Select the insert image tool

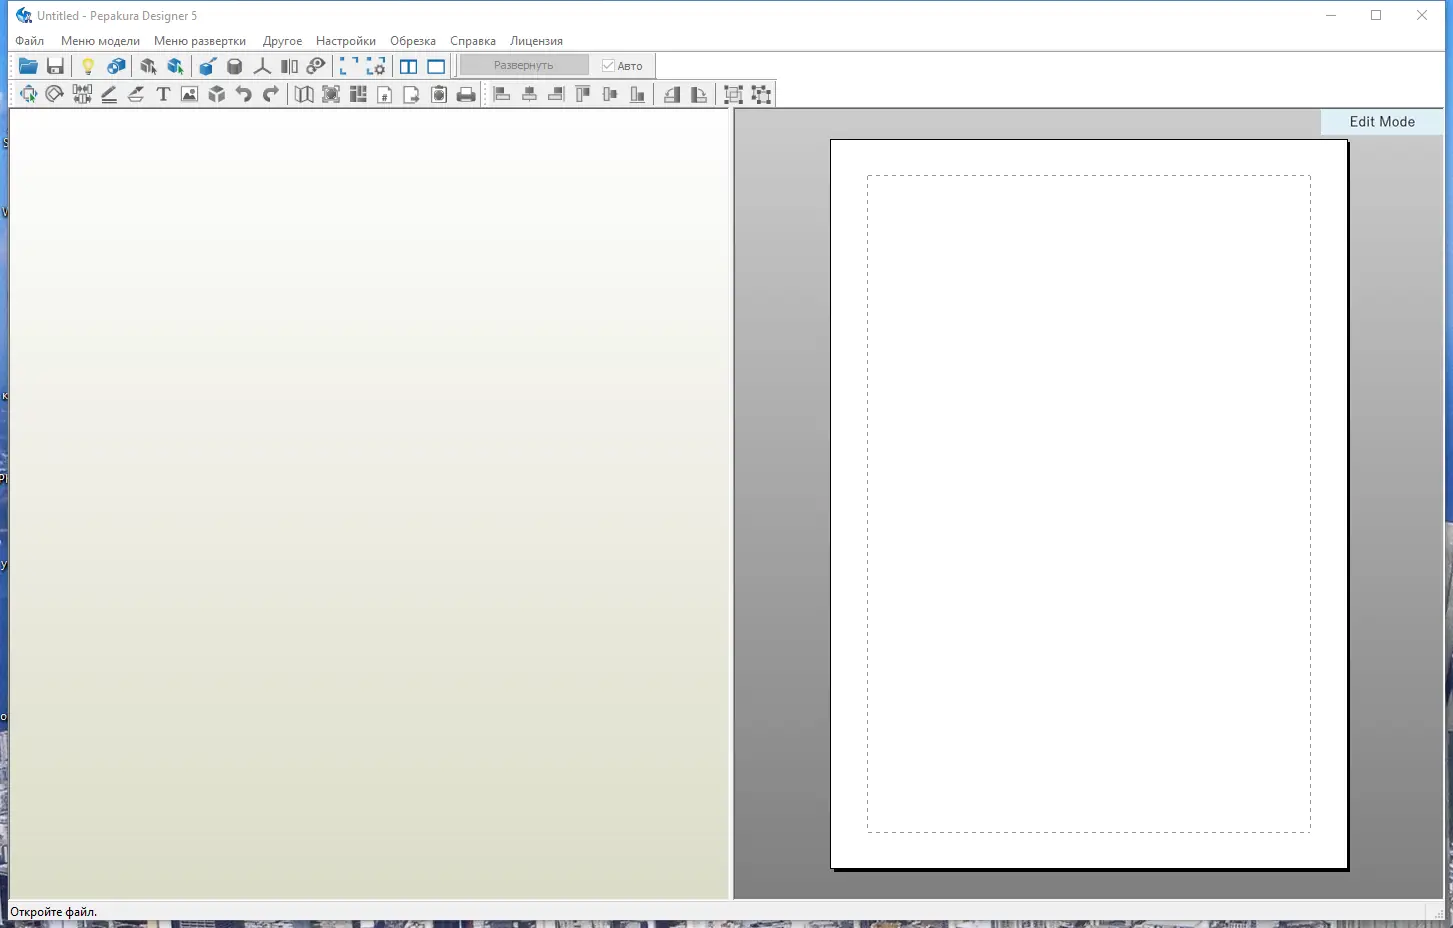(x=190, y=94)
